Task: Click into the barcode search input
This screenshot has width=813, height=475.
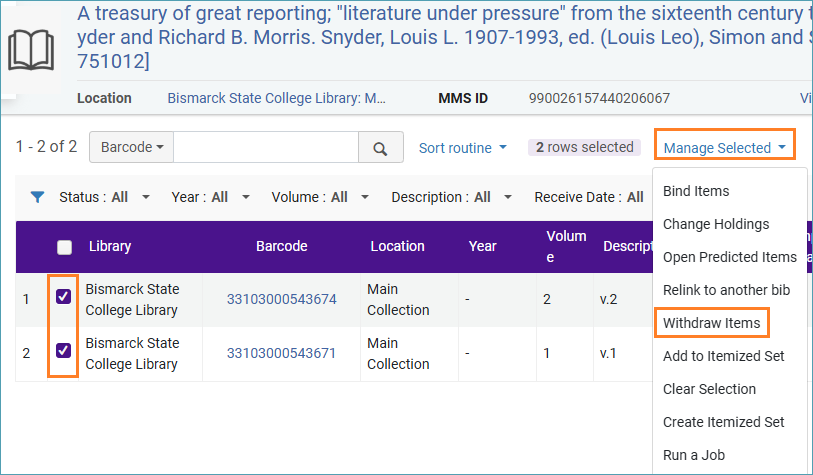Action: [x=266, y=147]
